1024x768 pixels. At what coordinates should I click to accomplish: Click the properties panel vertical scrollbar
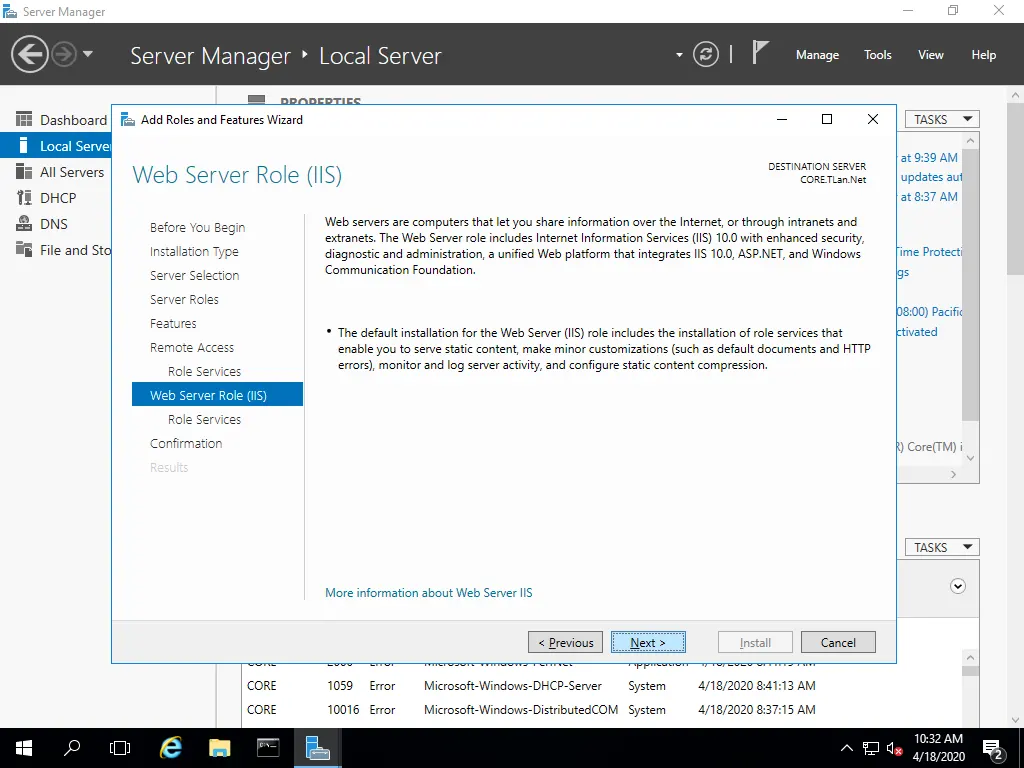tap(970, 284)
